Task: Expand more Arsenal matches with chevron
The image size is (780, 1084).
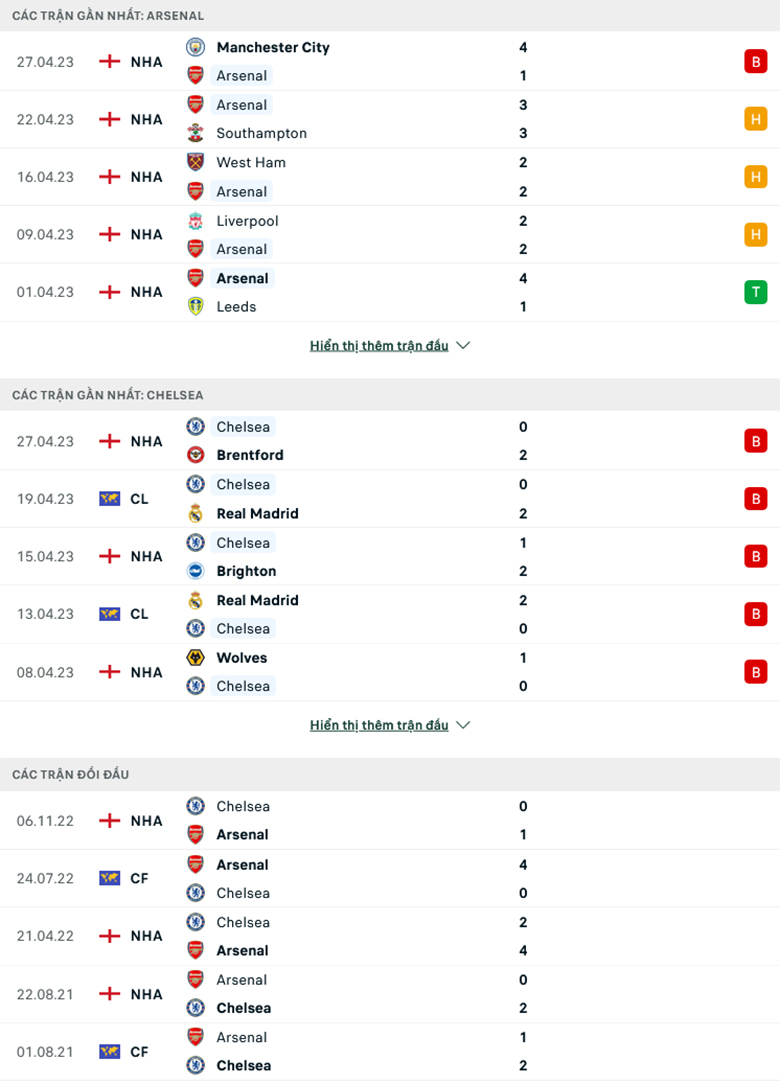Action: (463, 346)
